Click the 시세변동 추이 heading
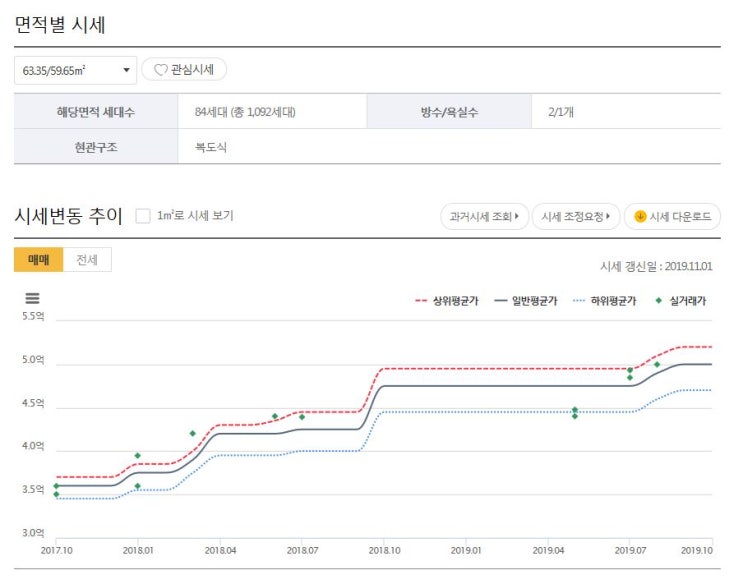 (x=69, y=216)
